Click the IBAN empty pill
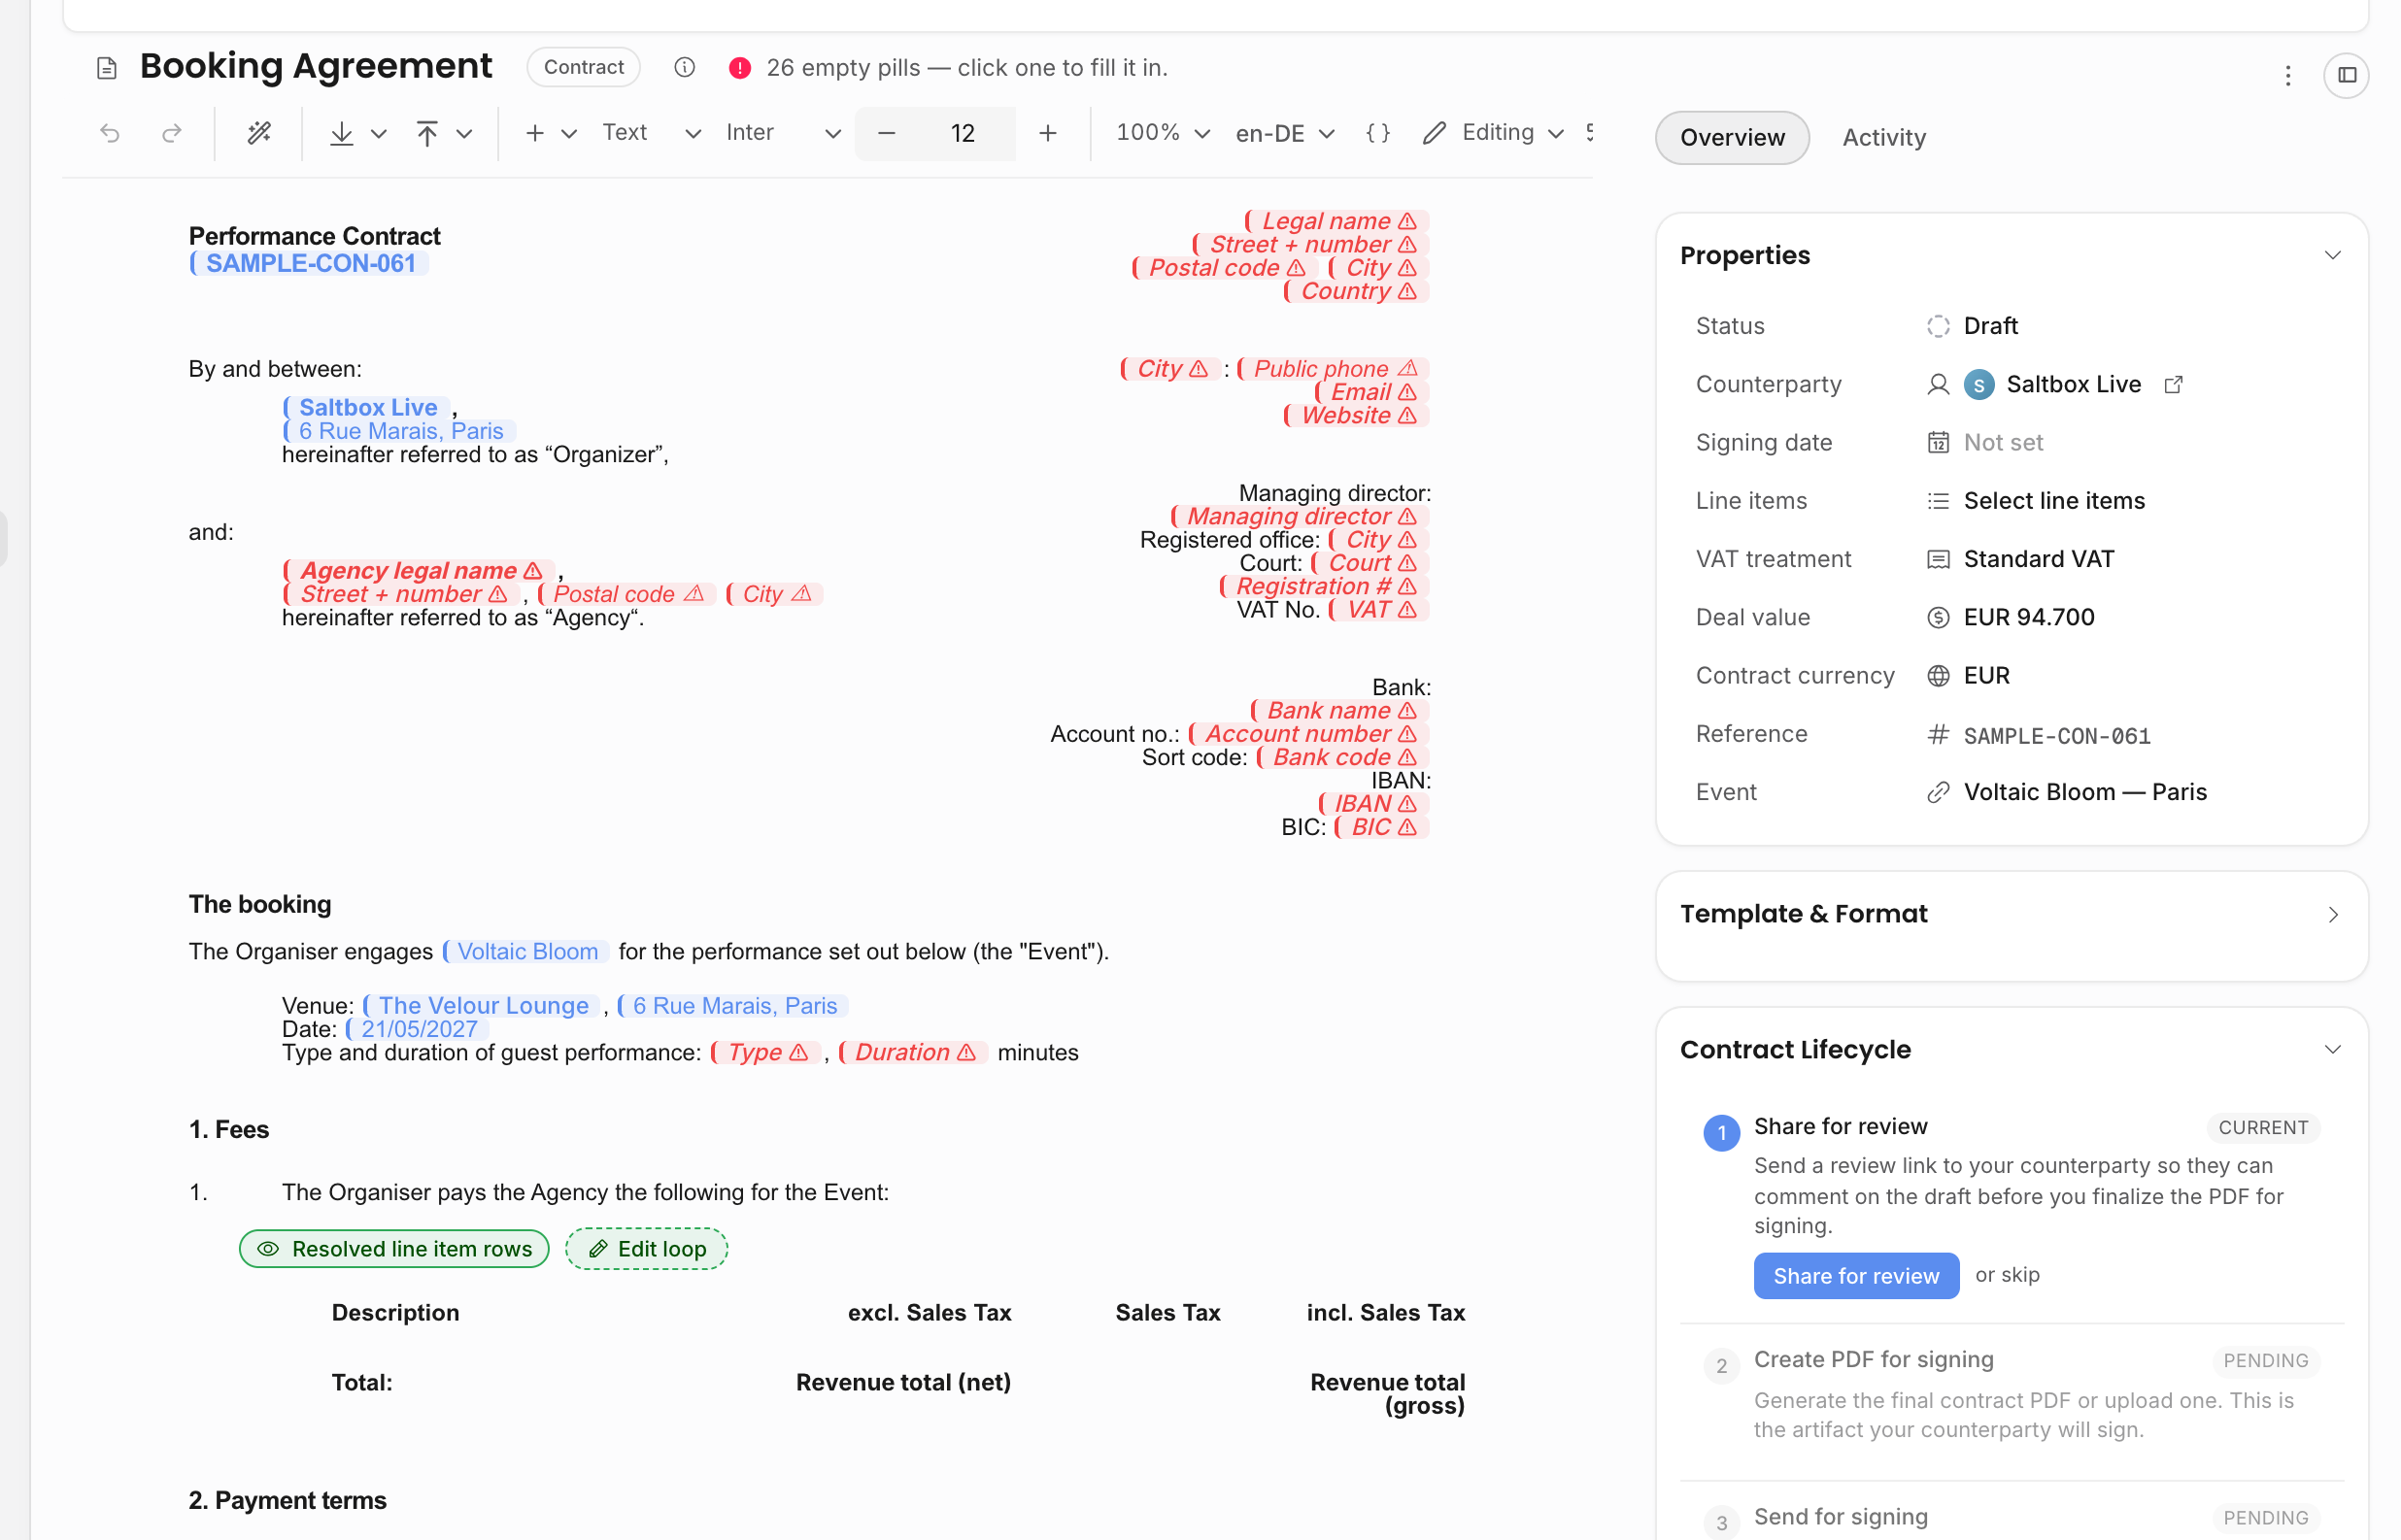 click(x=1373, y=803)
